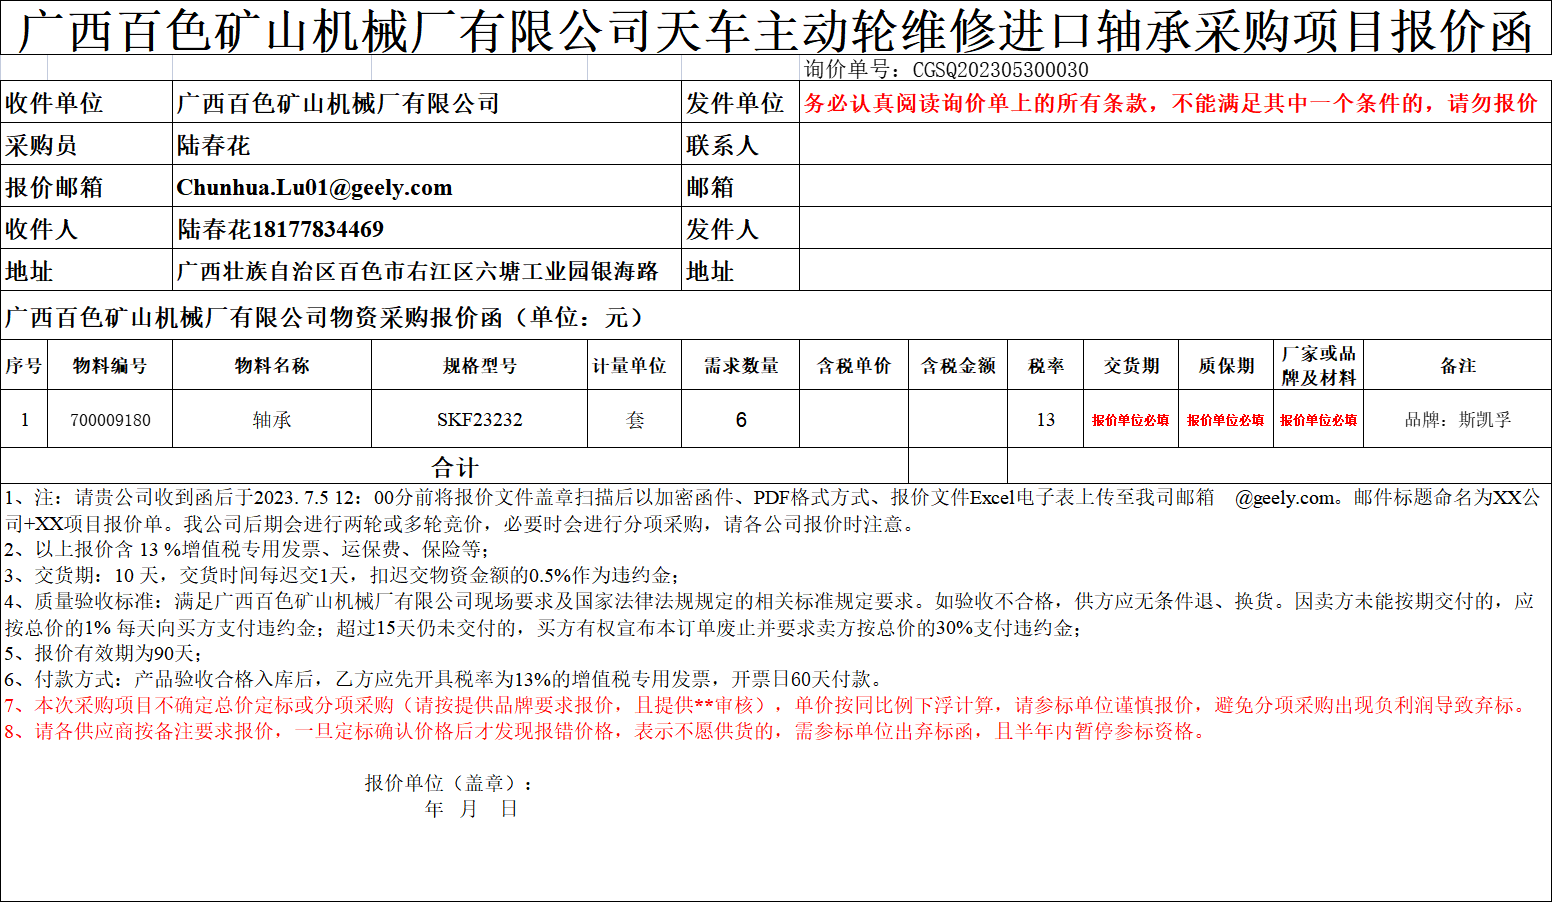The width and height of the screenshot is (1552, 902).
Task: Select the 轴承 material name cell
Action: coord(272,419)
